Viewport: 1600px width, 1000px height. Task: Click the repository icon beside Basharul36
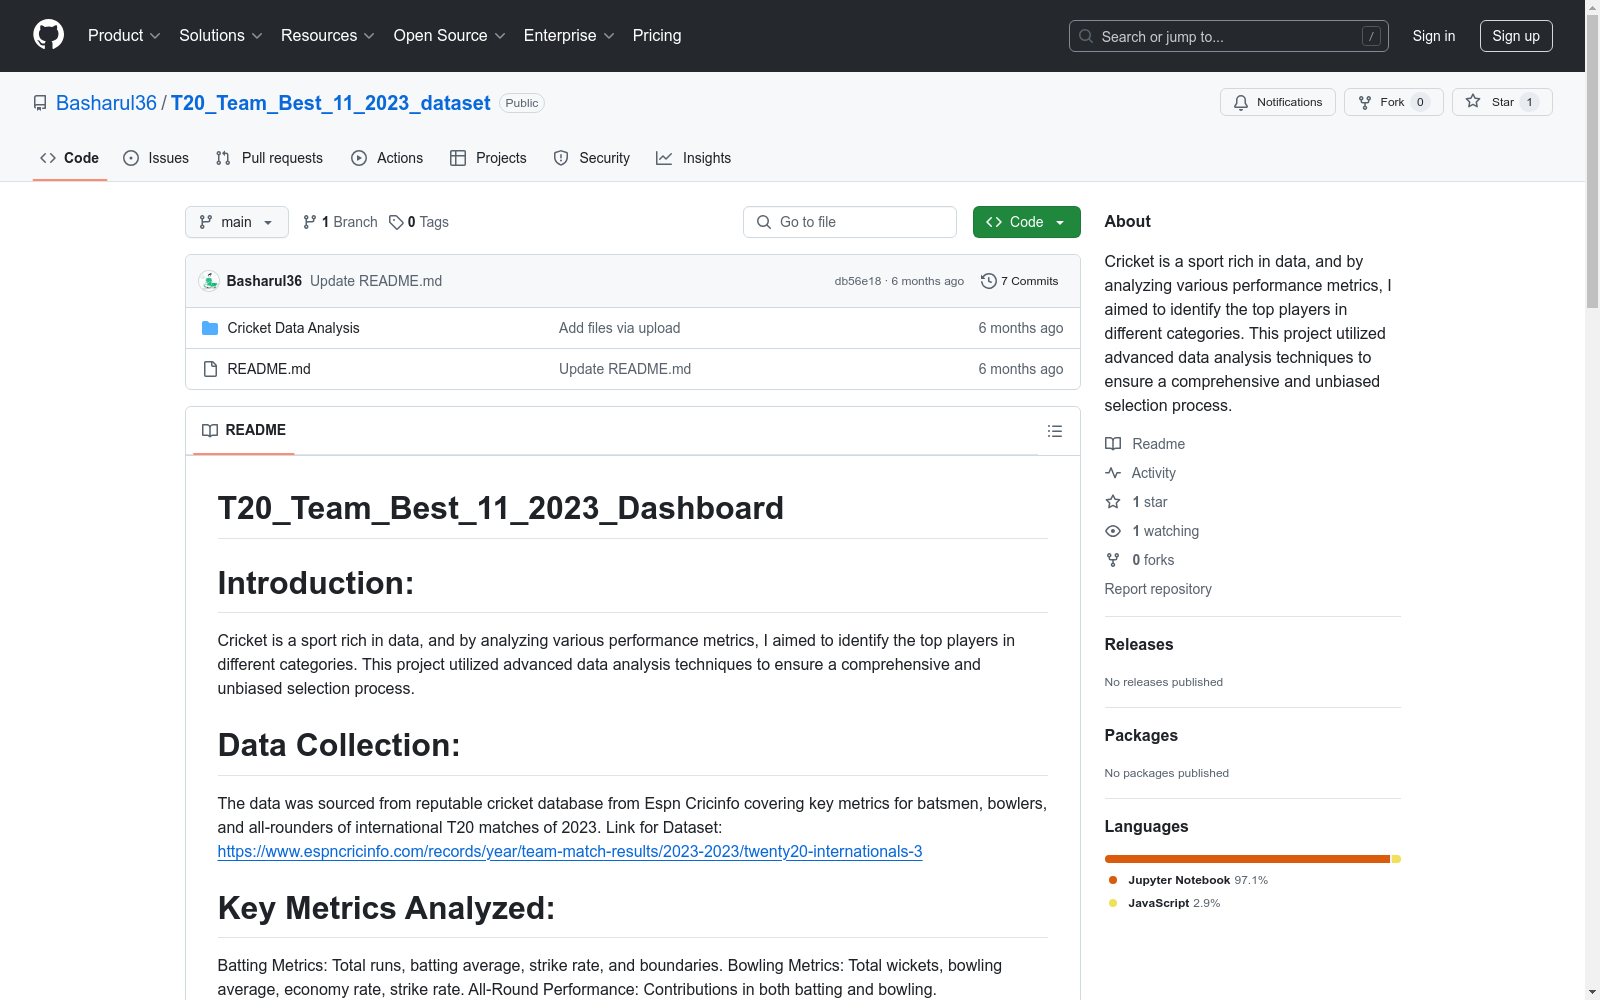click(x=40, y=103)
